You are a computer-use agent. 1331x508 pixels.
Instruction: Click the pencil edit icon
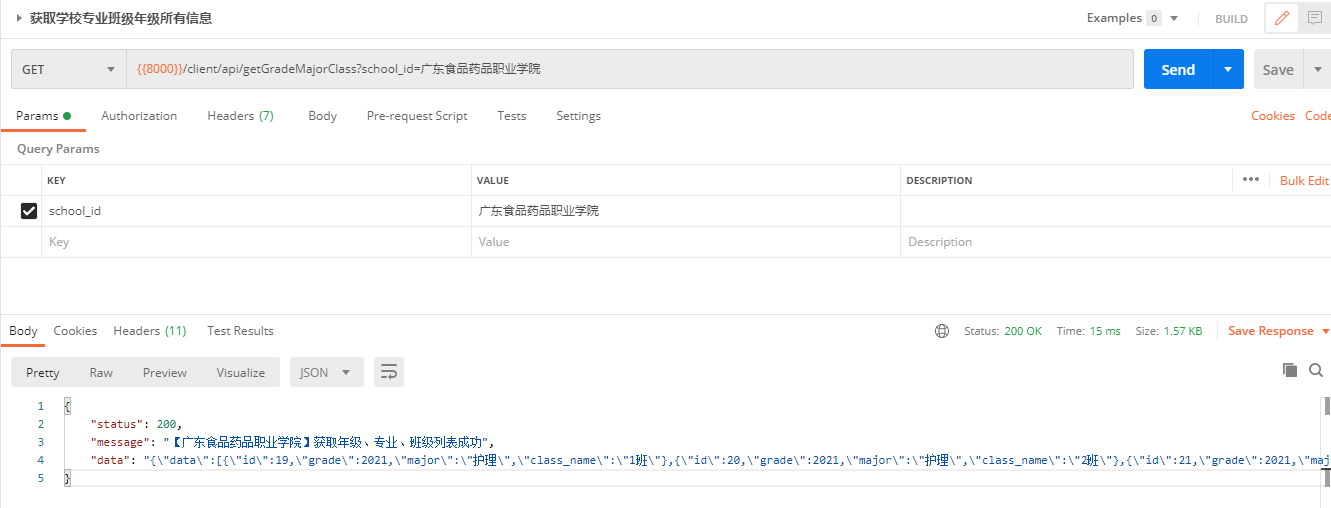pos(1281,18)
